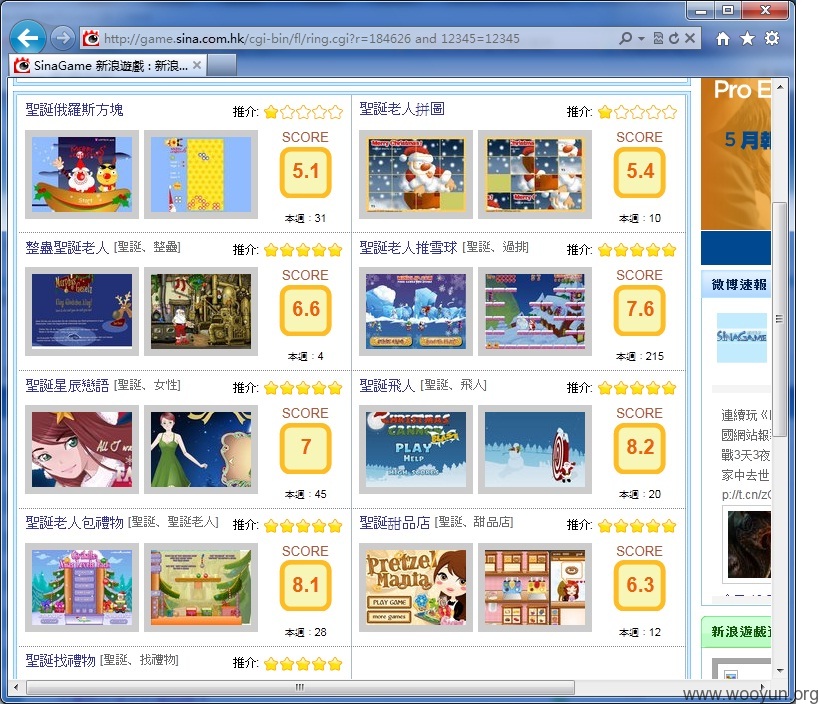Viewport: 819px width, 704px height.
Task: Click the horizontal scrollbar left arrow
Action: tap(16, 687)
